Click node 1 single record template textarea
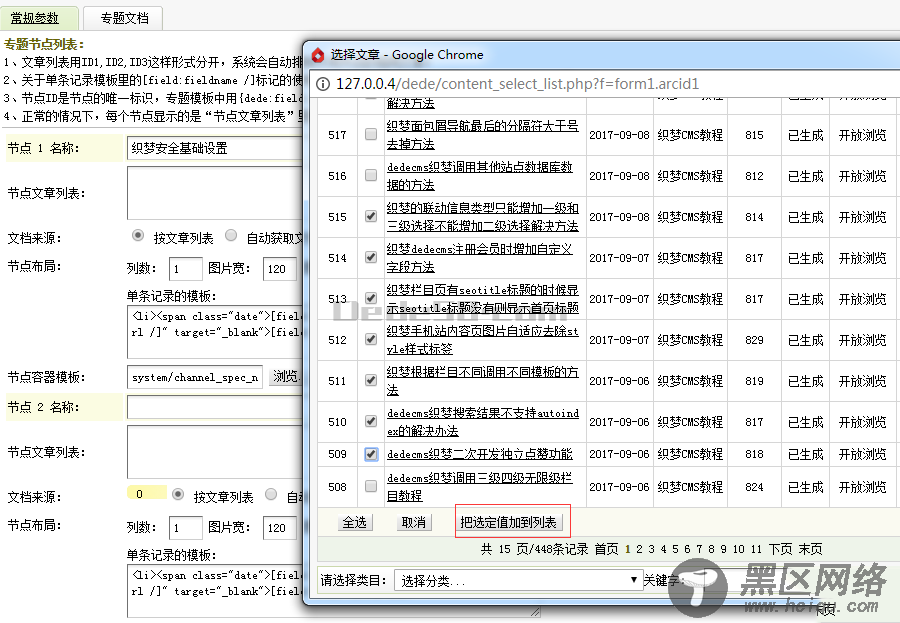The width and height of the screenshot is (900, 623). point(215,332)
